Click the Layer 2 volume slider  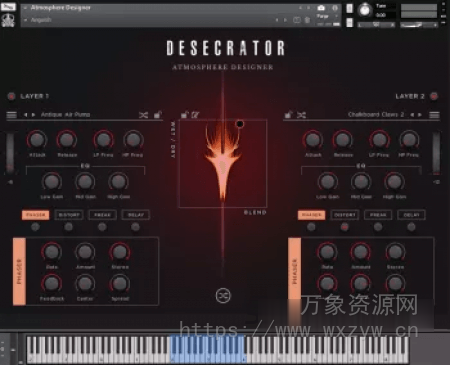tap(436, 153)
